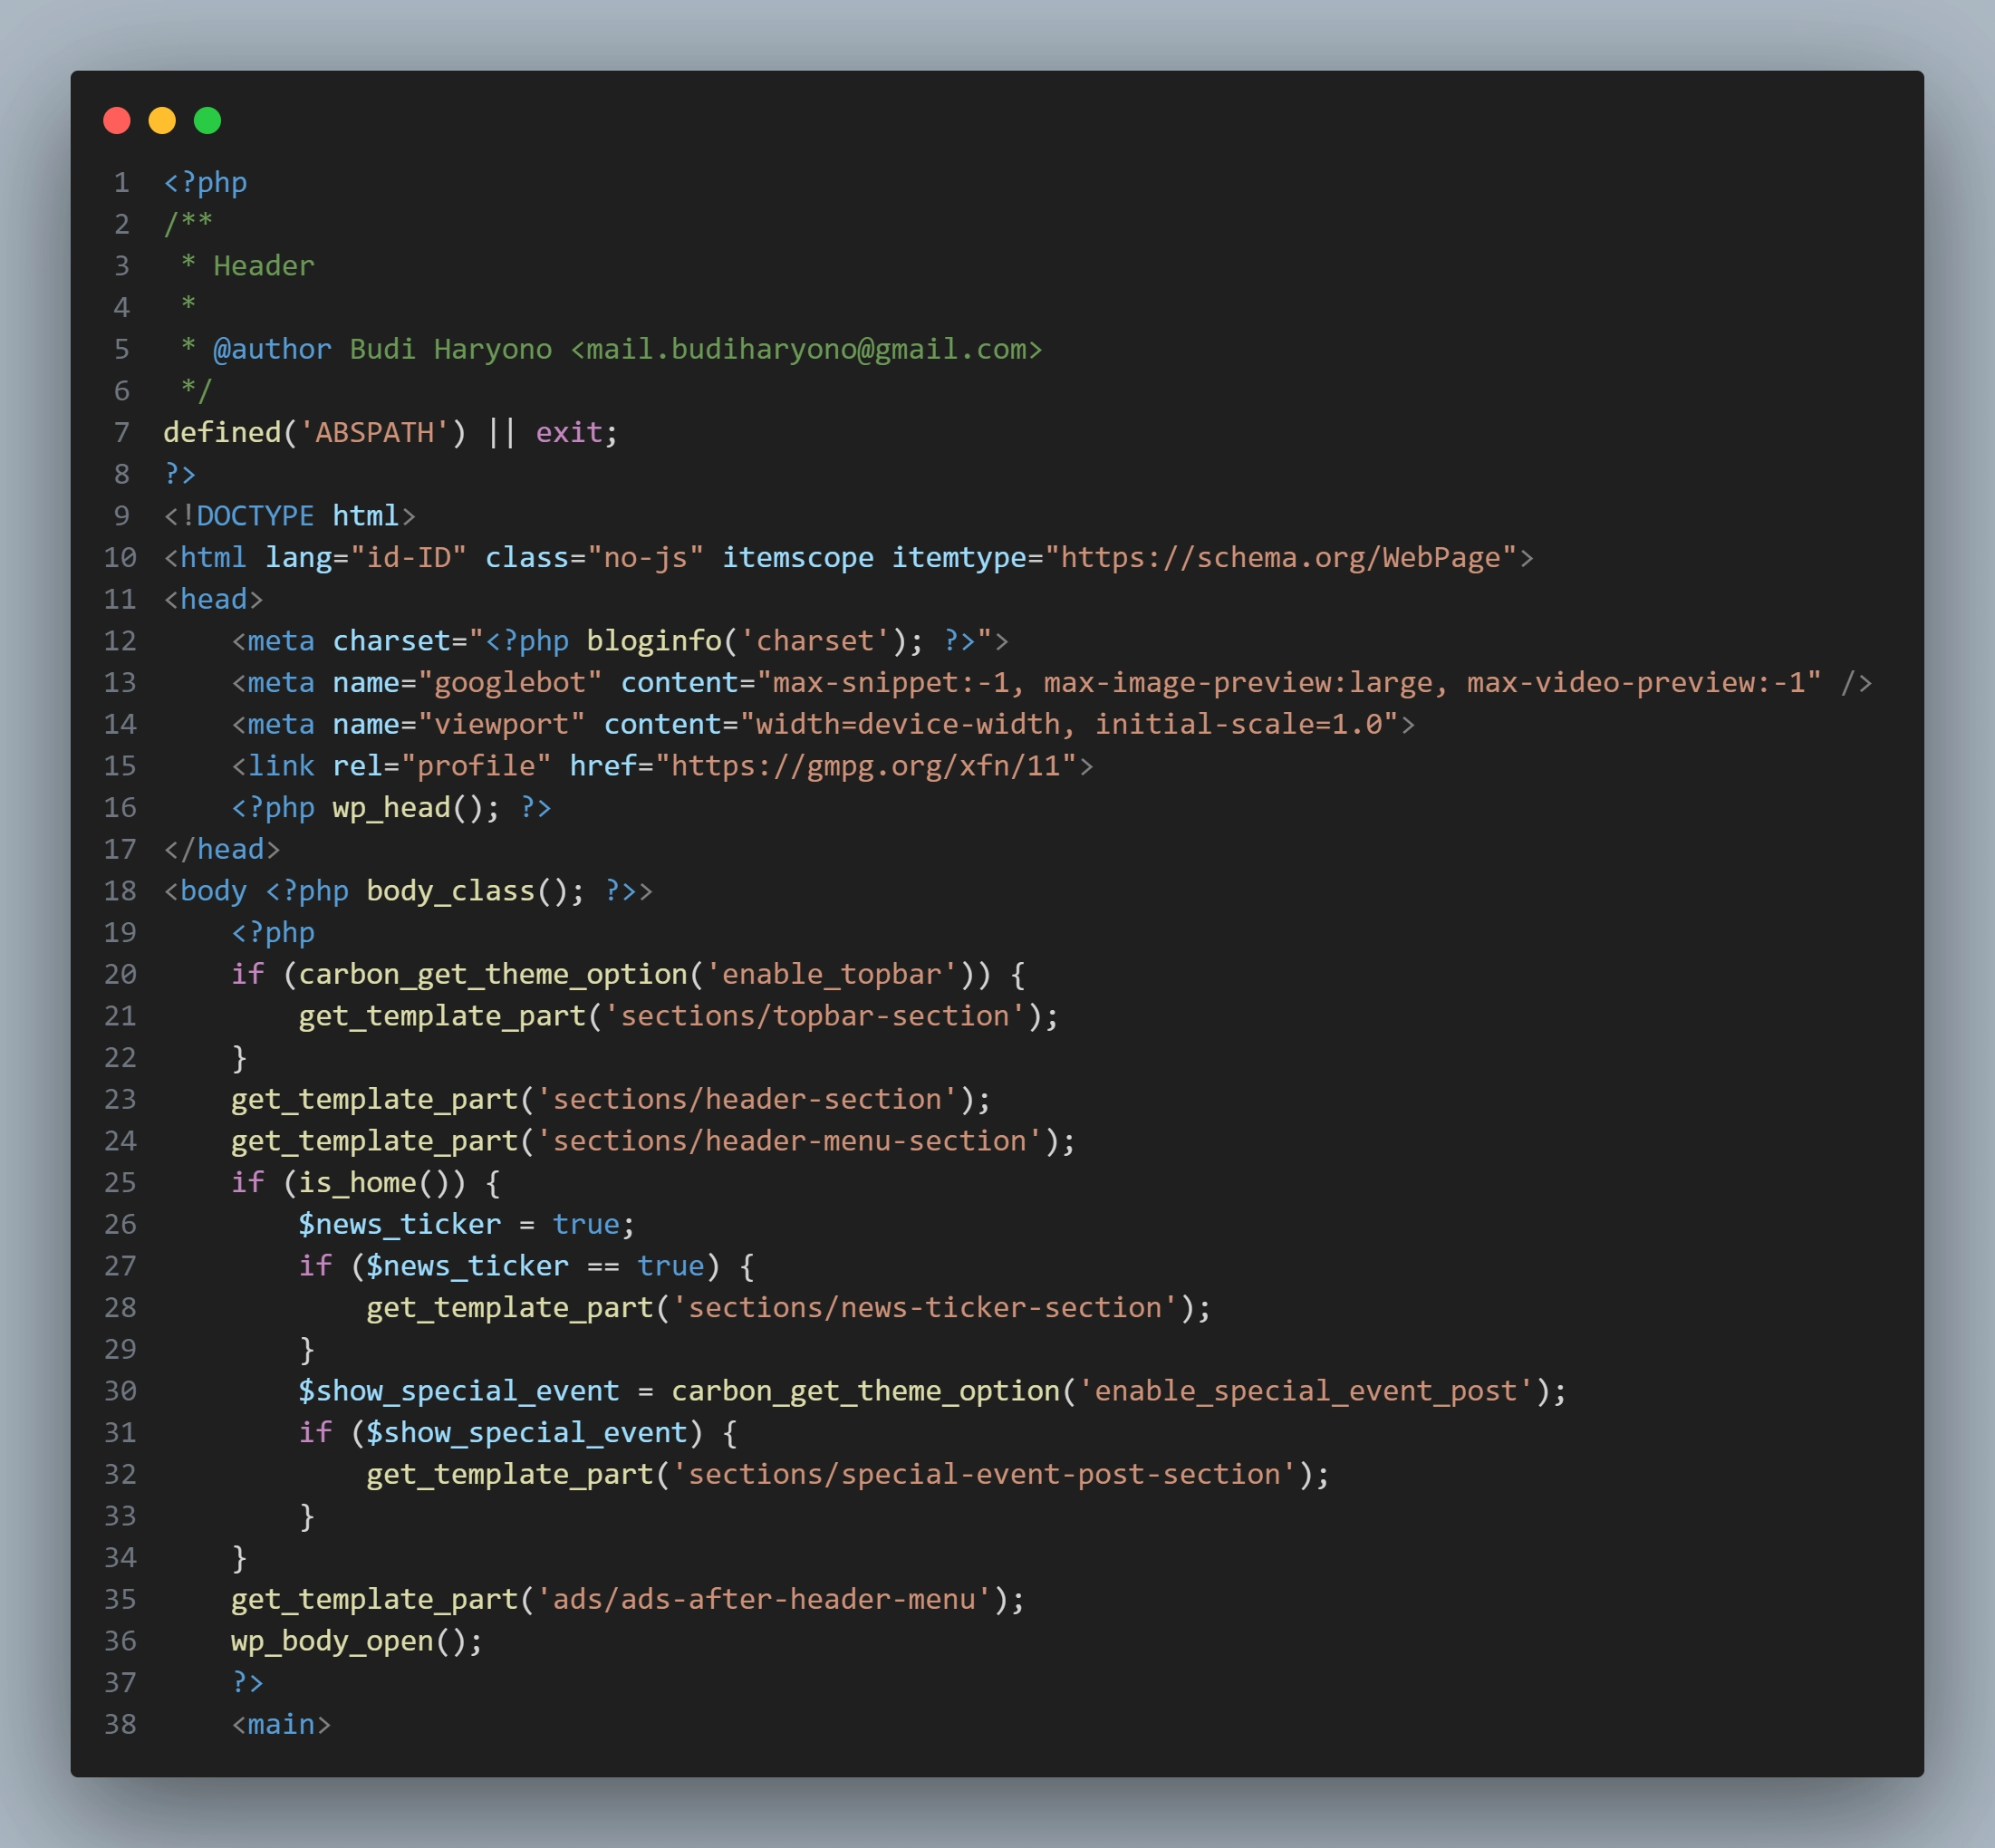The height and width of the screenshot is (1848, 1995).
Task: Click the exit keyword on line 7
Action: click(569, 432)
